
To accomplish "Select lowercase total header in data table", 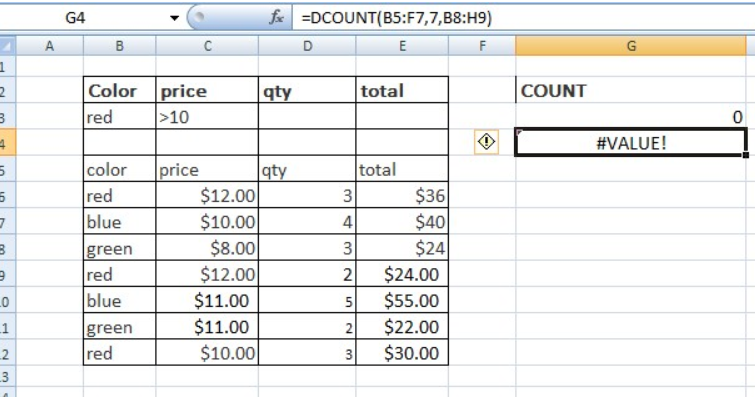I will pos(402,169).
